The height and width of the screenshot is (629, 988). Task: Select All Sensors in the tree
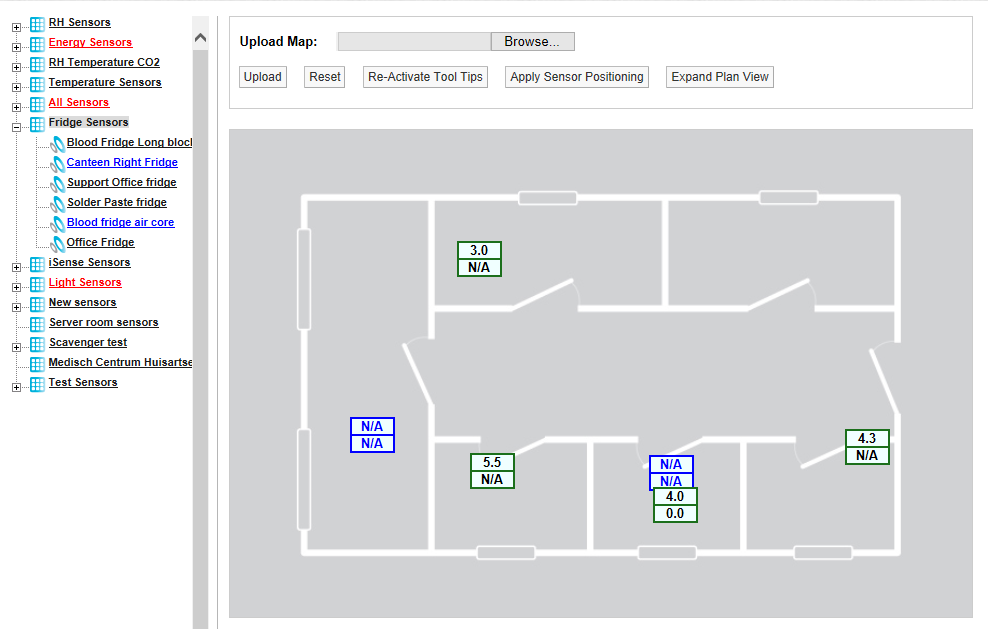(78, 102)
